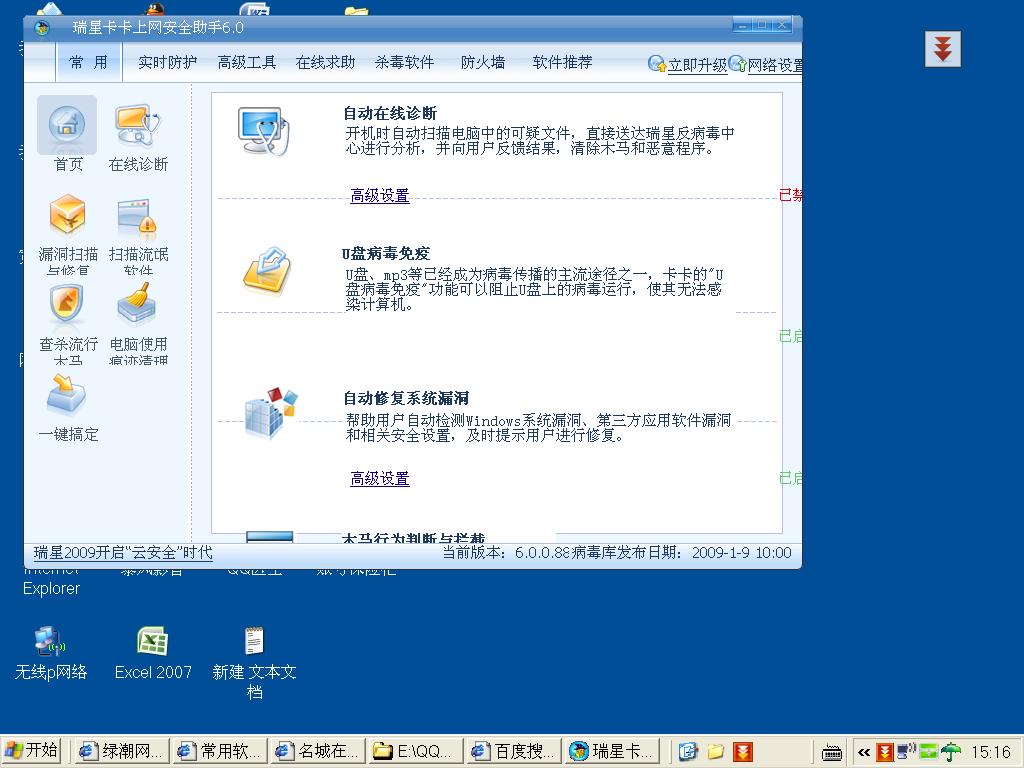Click the red arrows desktop floating icon
1024x768 pixels.
tap(942, 49)
